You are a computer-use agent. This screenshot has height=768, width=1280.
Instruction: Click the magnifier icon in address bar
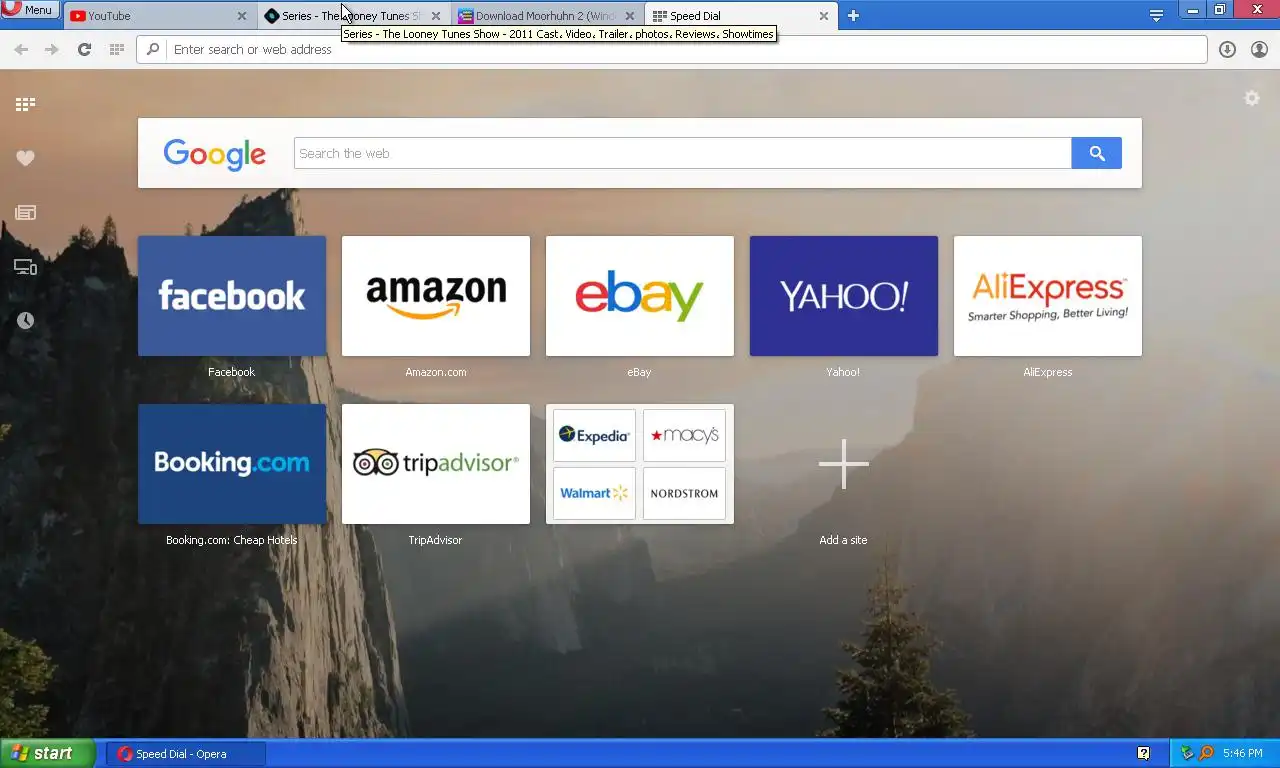click(x=153, y=49)
